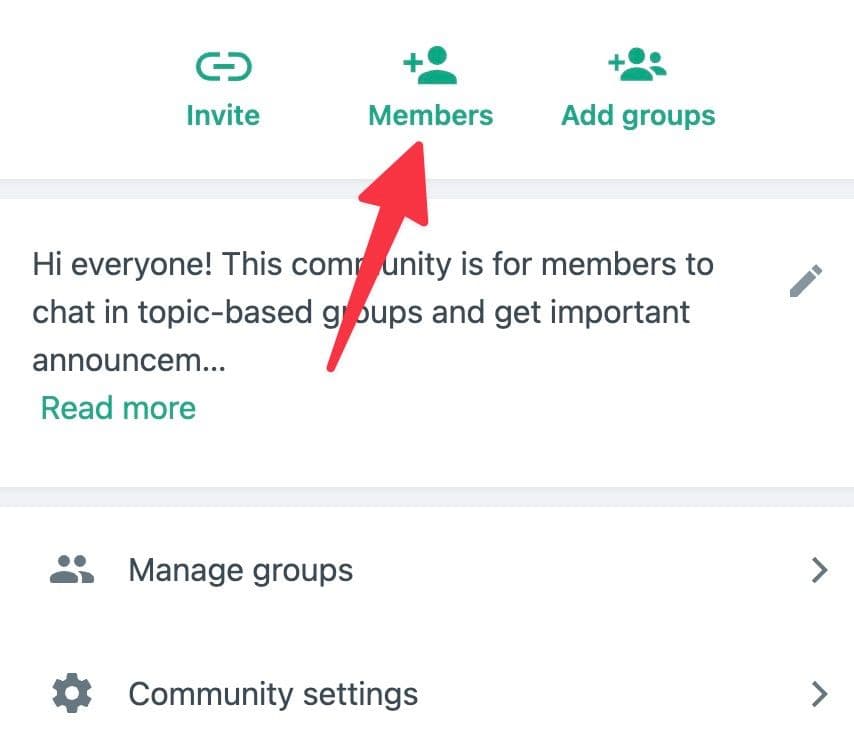The width and height of the screenshot is (854, 746).
Task: Tap the pencil icon to edit description
Action: pyautogui.click(x=806, y=281)
